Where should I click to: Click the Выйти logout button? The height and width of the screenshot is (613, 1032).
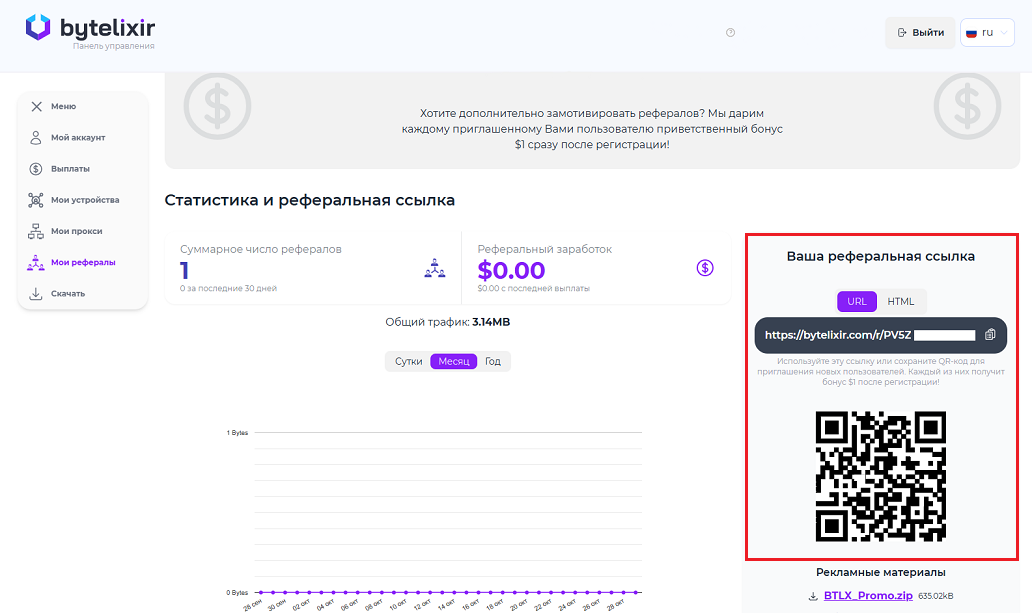click(x=920, y=32)
